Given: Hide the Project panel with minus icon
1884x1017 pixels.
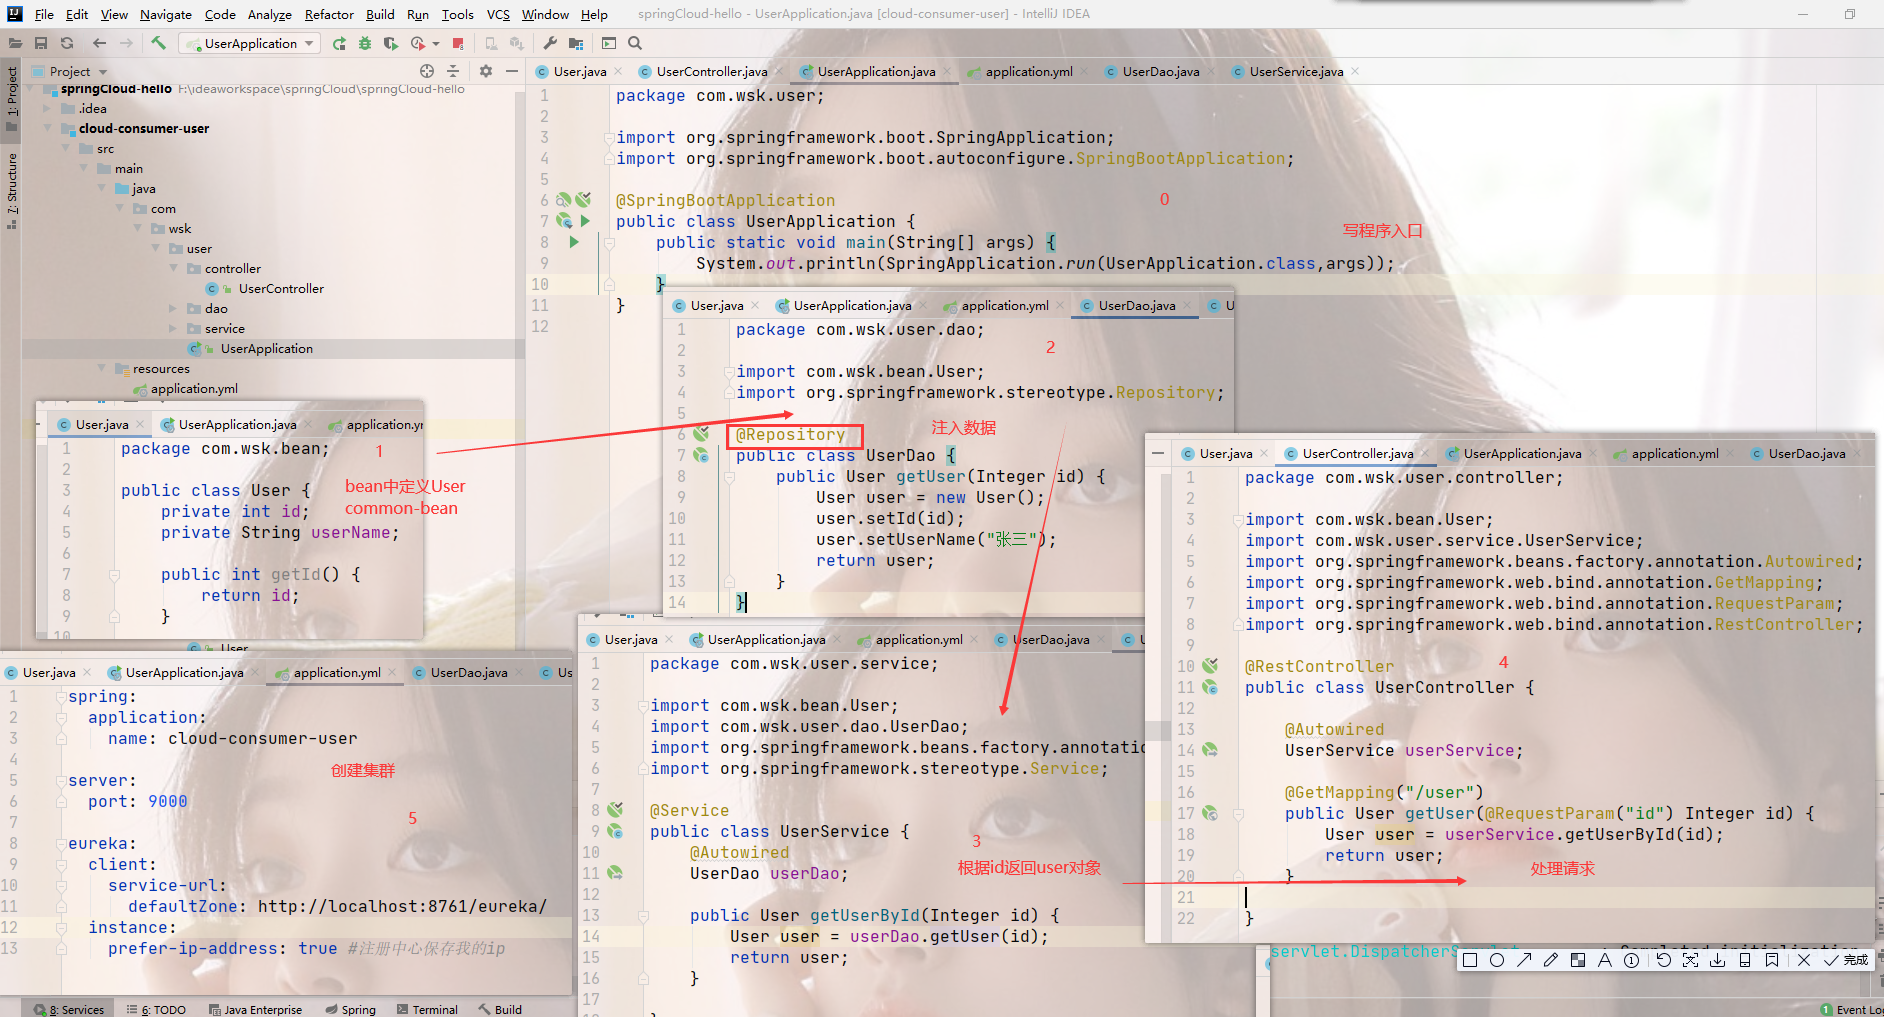Looking at the screenshot, I should [x=512, y=71].
